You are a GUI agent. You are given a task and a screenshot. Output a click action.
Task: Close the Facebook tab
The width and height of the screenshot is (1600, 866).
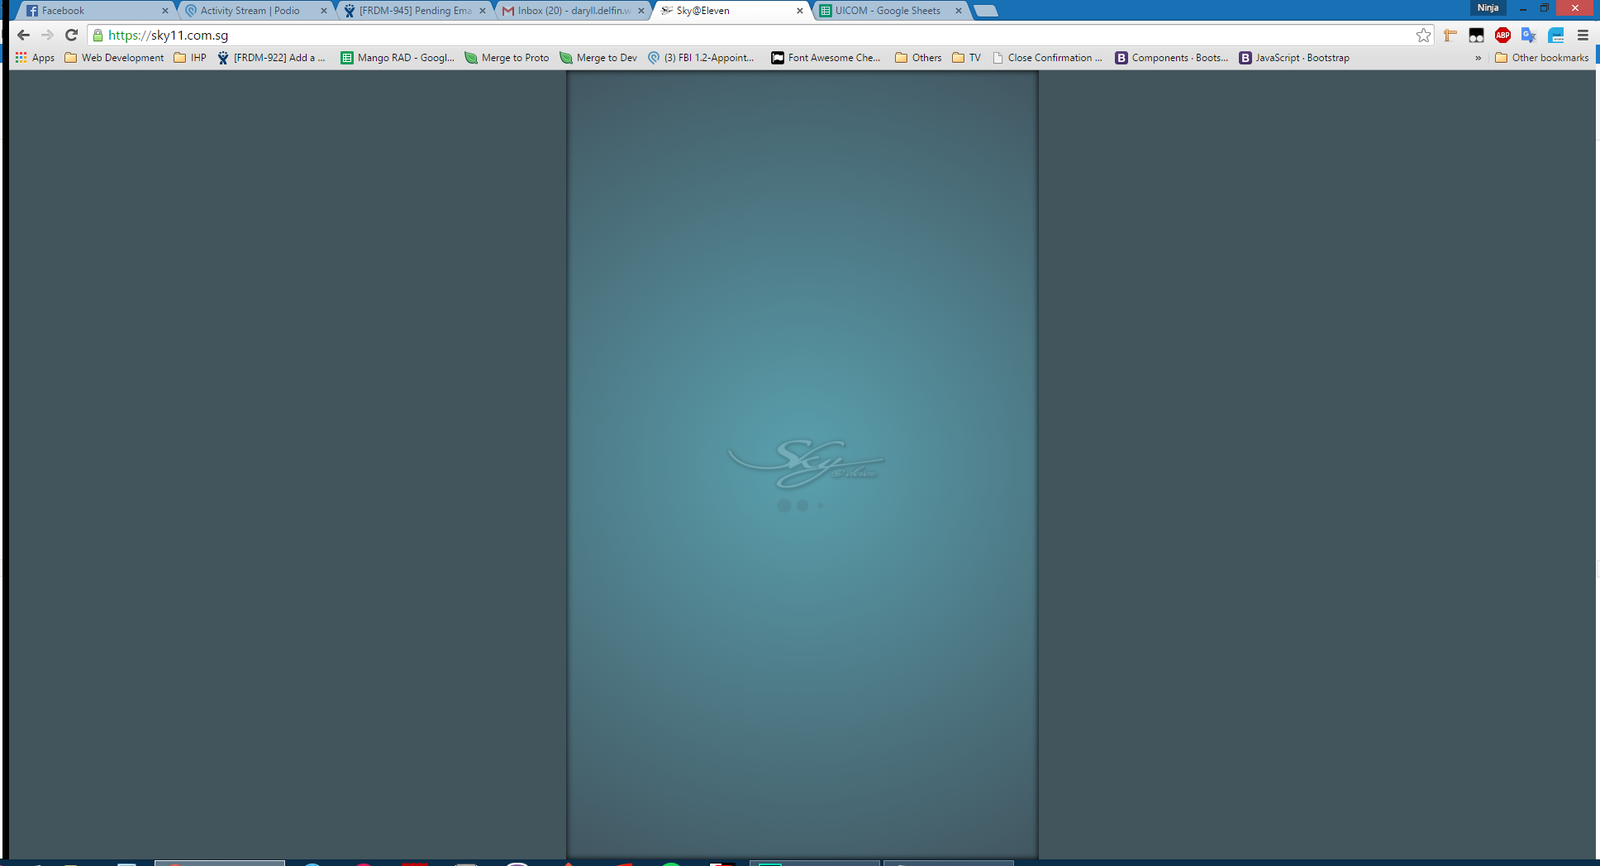coord(165,11)
